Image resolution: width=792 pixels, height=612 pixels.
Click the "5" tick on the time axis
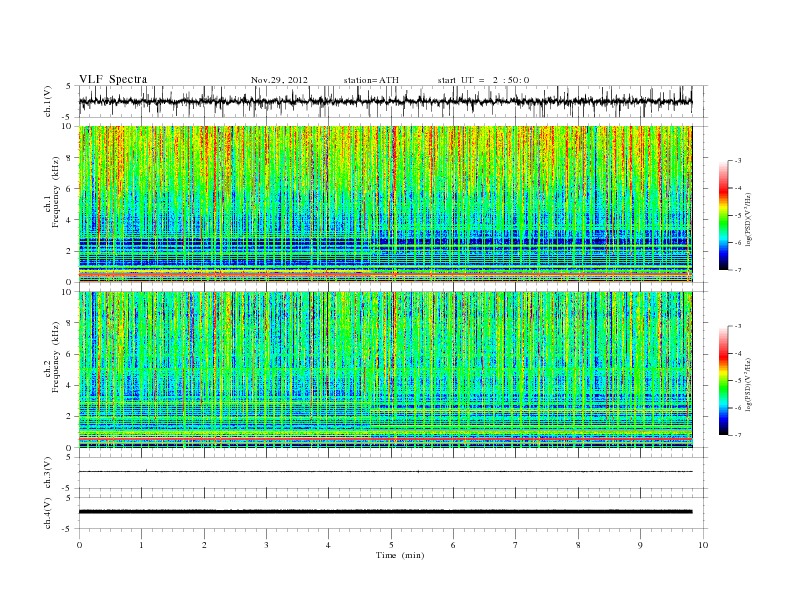tap(391, 545)
